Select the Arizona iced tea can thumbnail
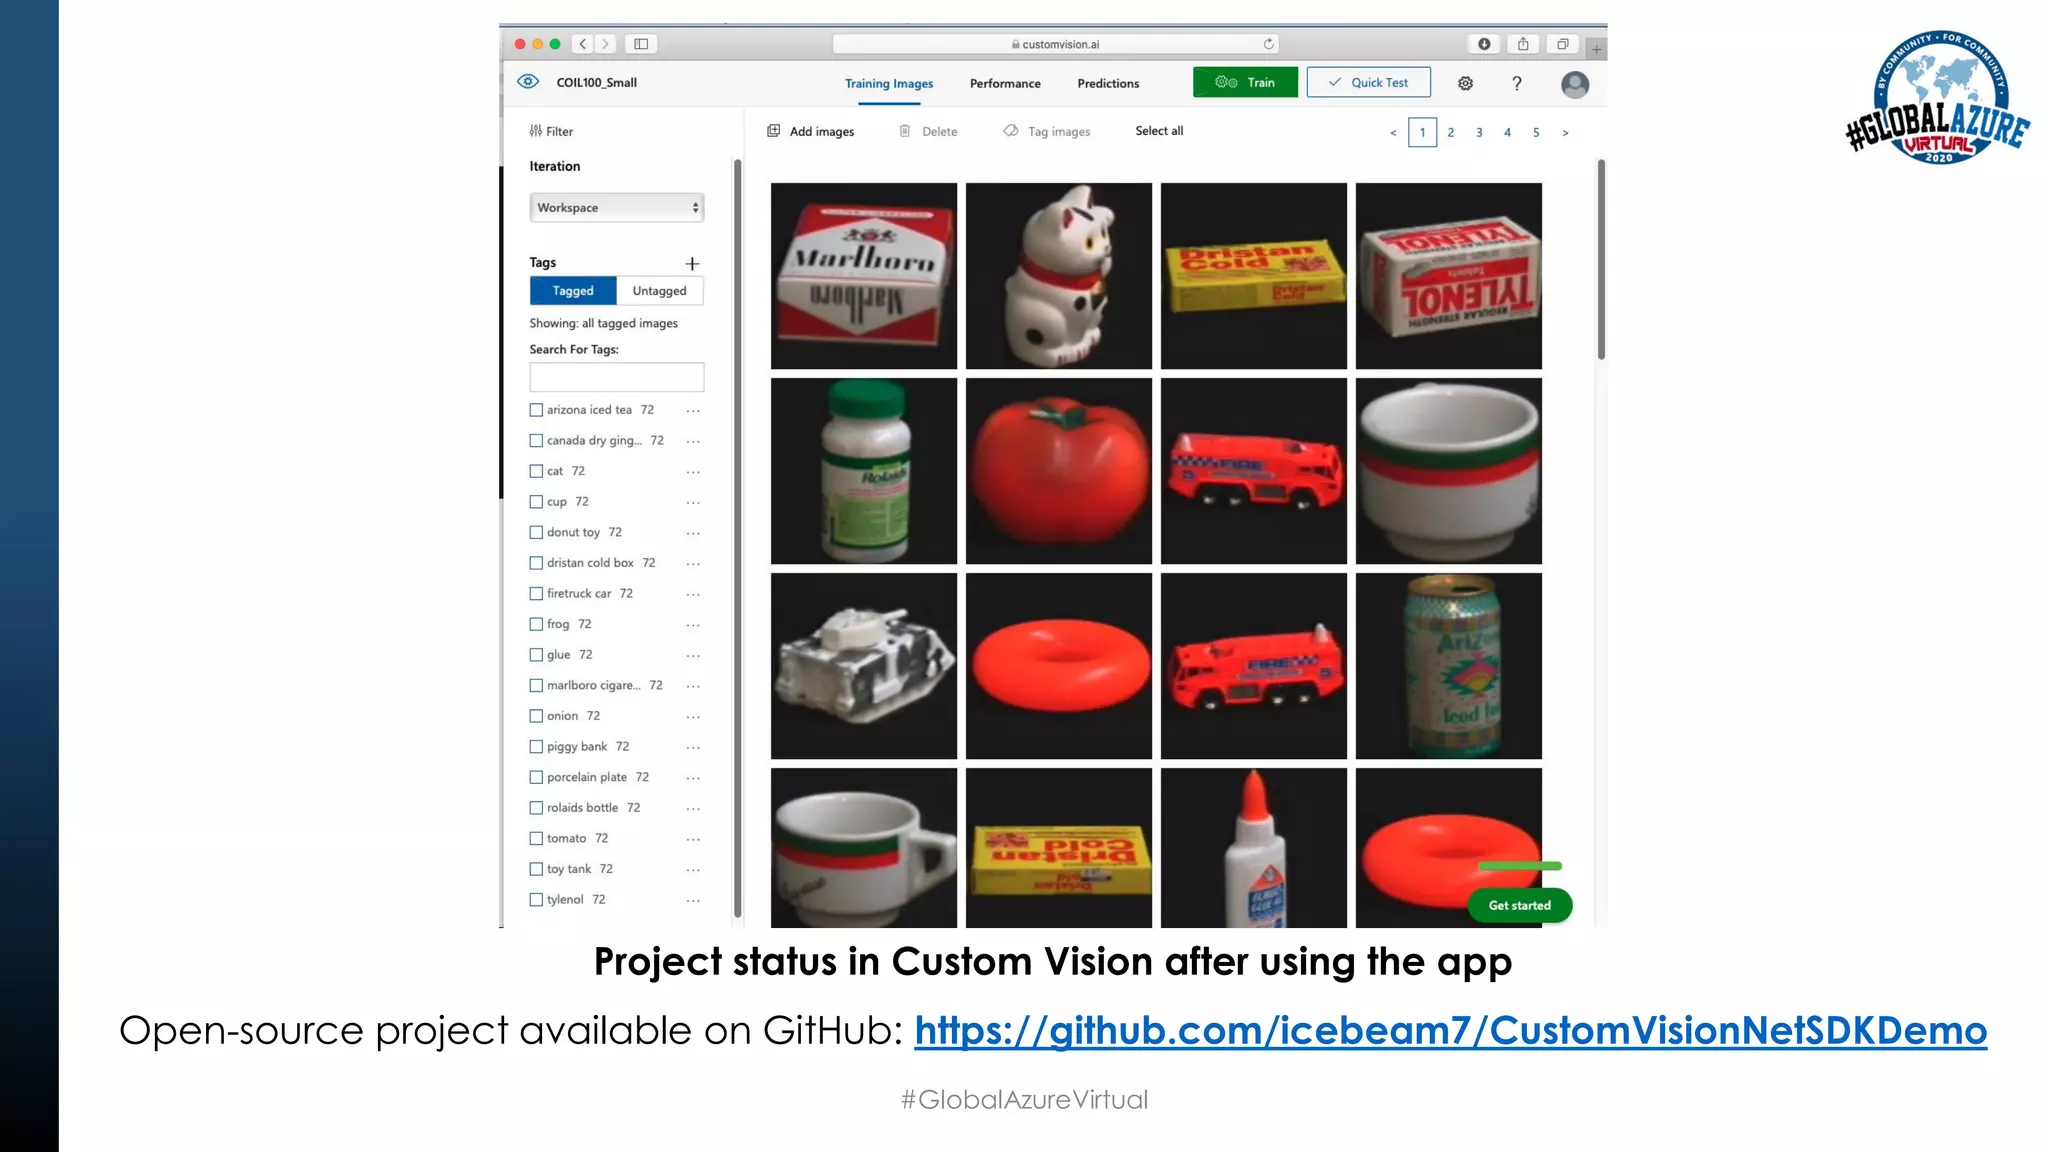 coord(1449,666)
